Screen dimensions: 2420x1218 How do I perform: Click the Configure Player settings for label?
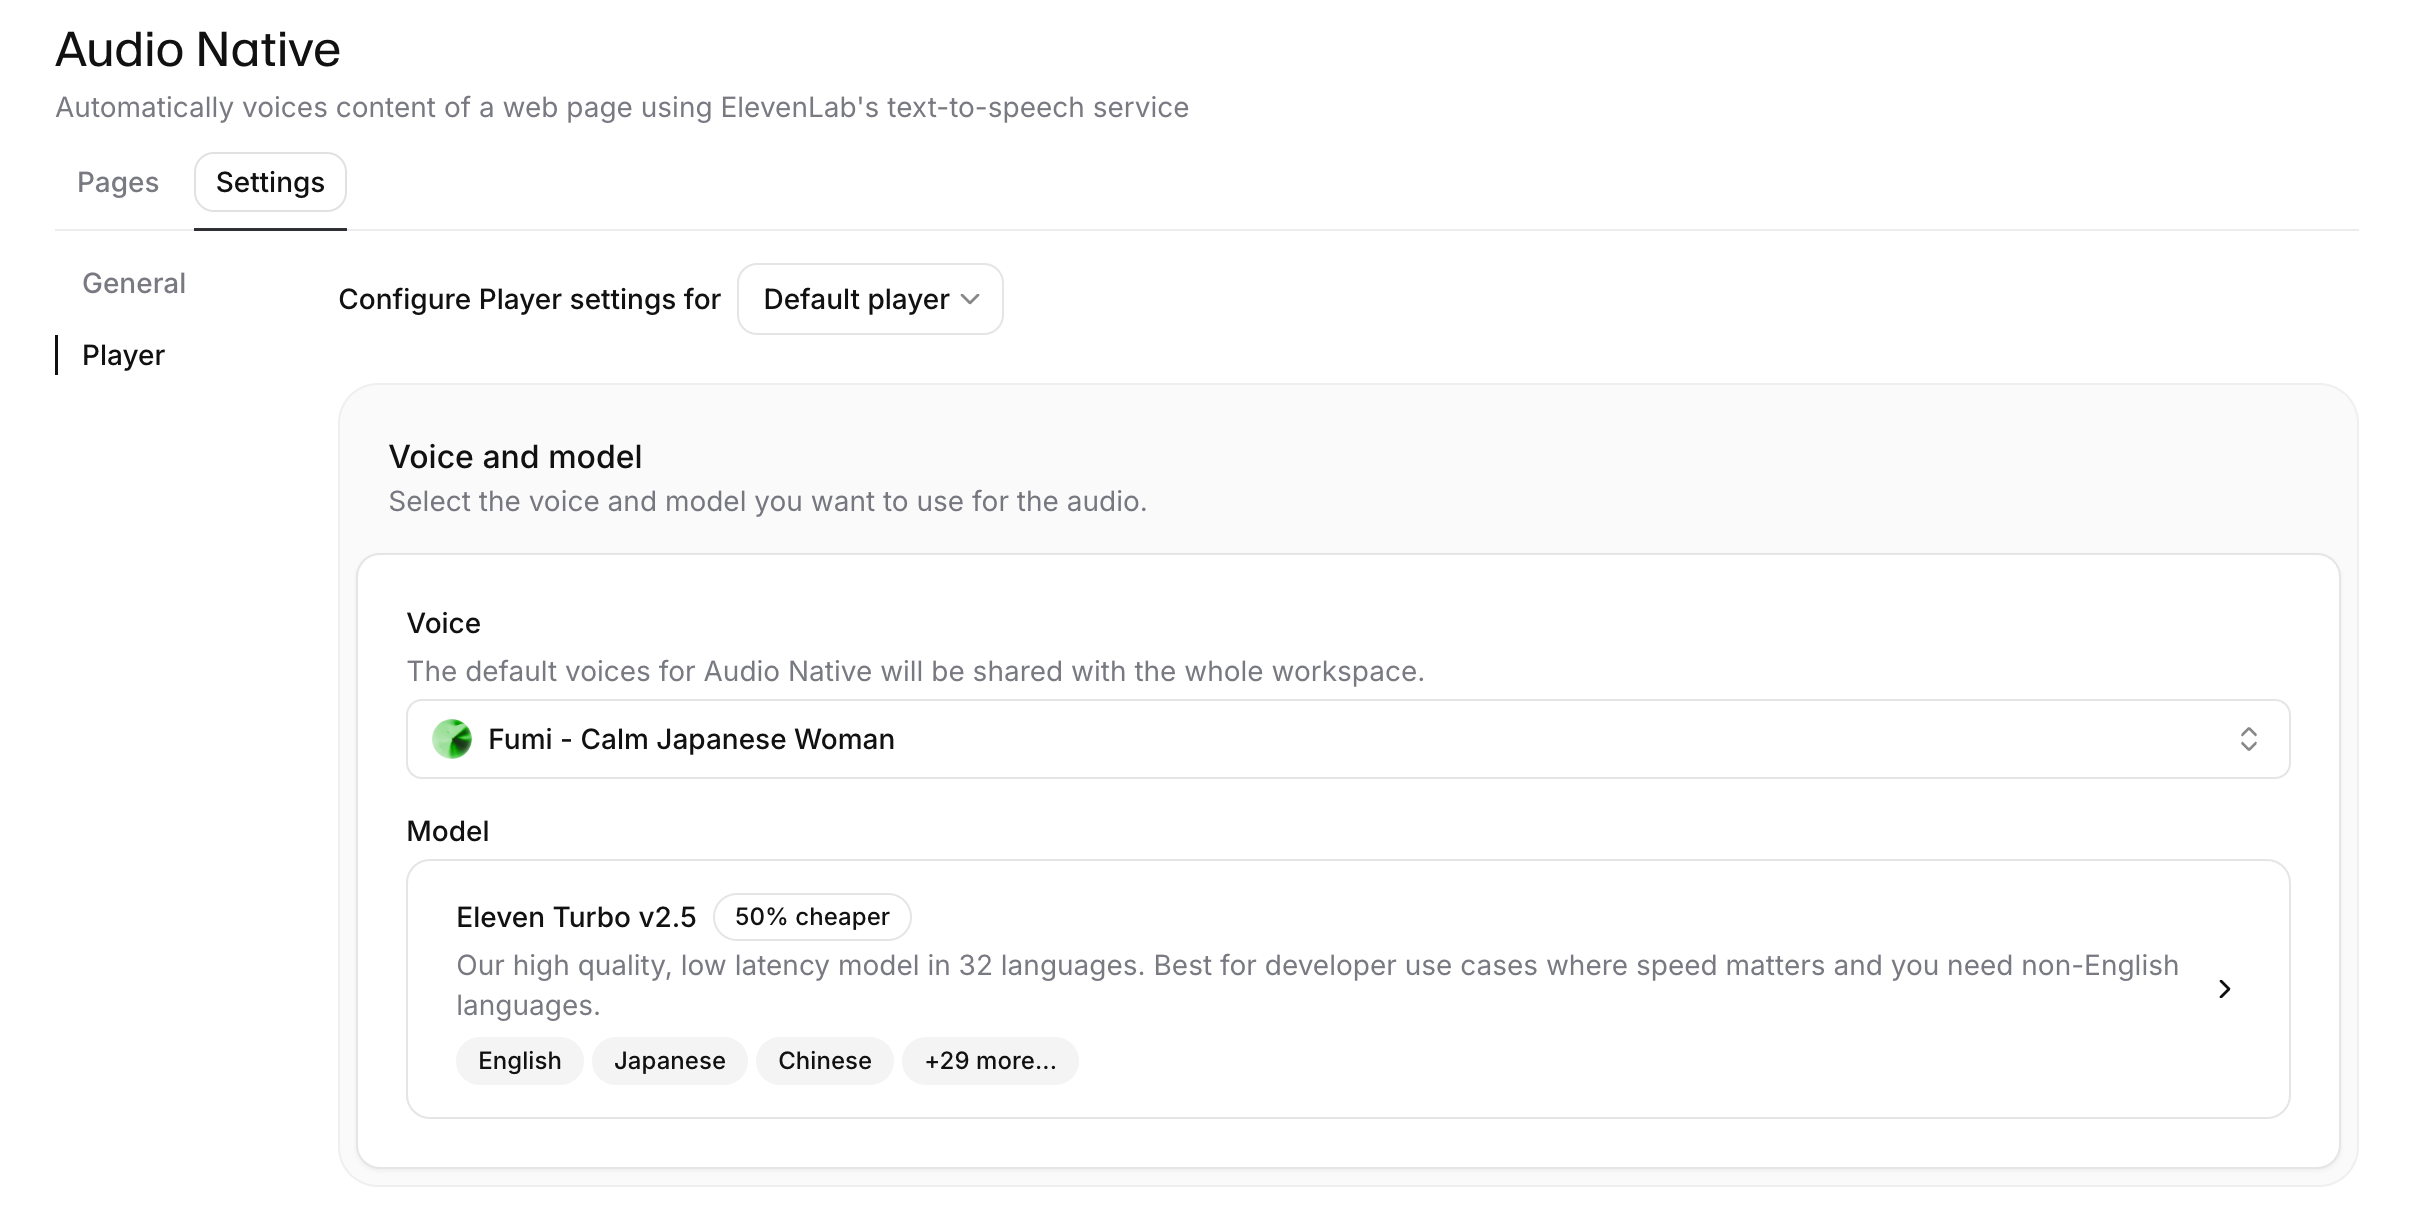(x=529, y=299)
